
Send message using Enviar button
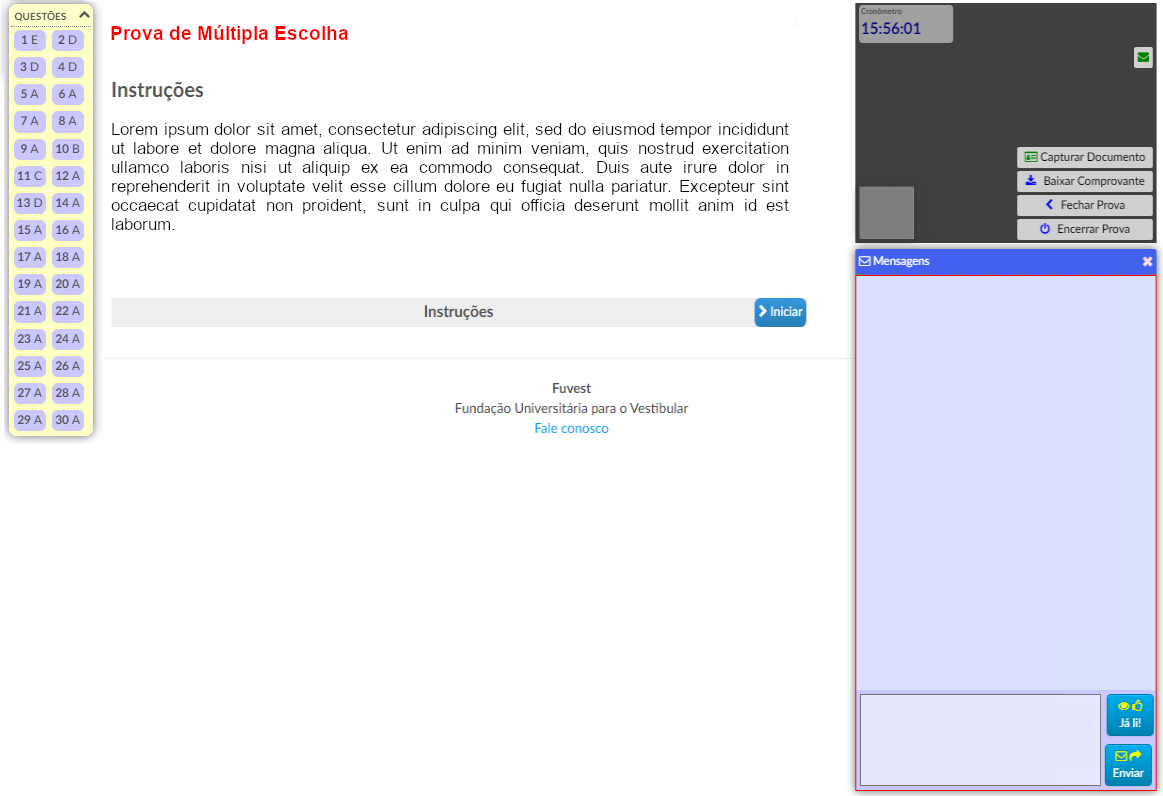[1128, 765]
